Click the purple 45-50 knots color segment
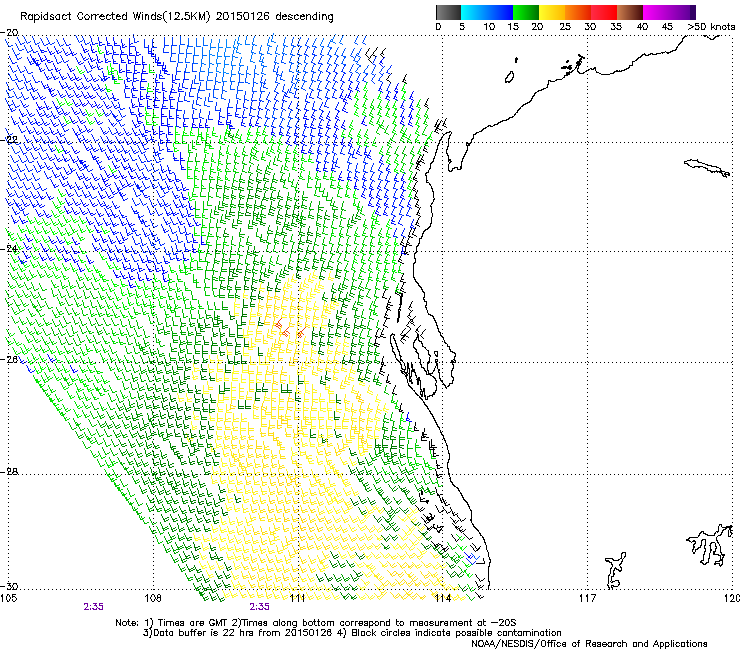740x650 pixels. click(682, 13)
